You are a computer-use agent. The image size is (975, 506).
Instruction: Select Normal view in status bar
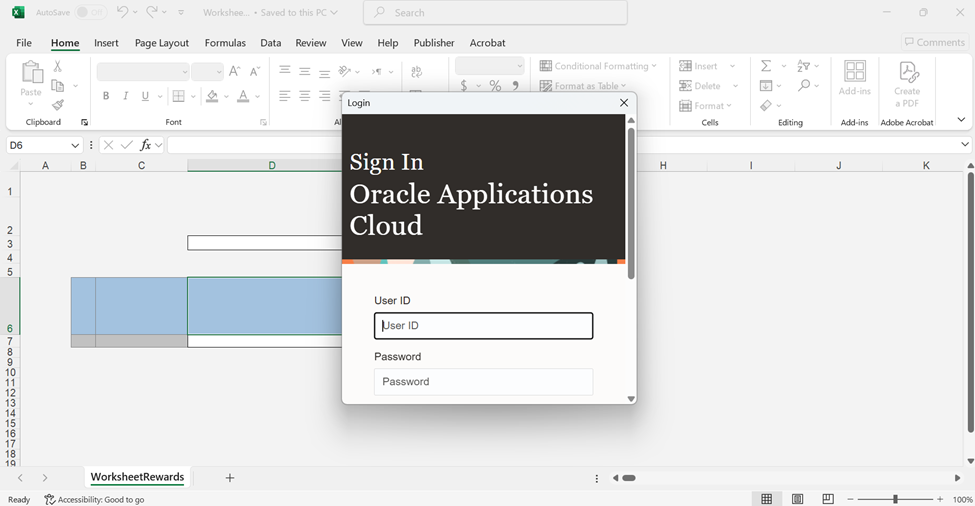pyautogui.click(x=766, y=499)
